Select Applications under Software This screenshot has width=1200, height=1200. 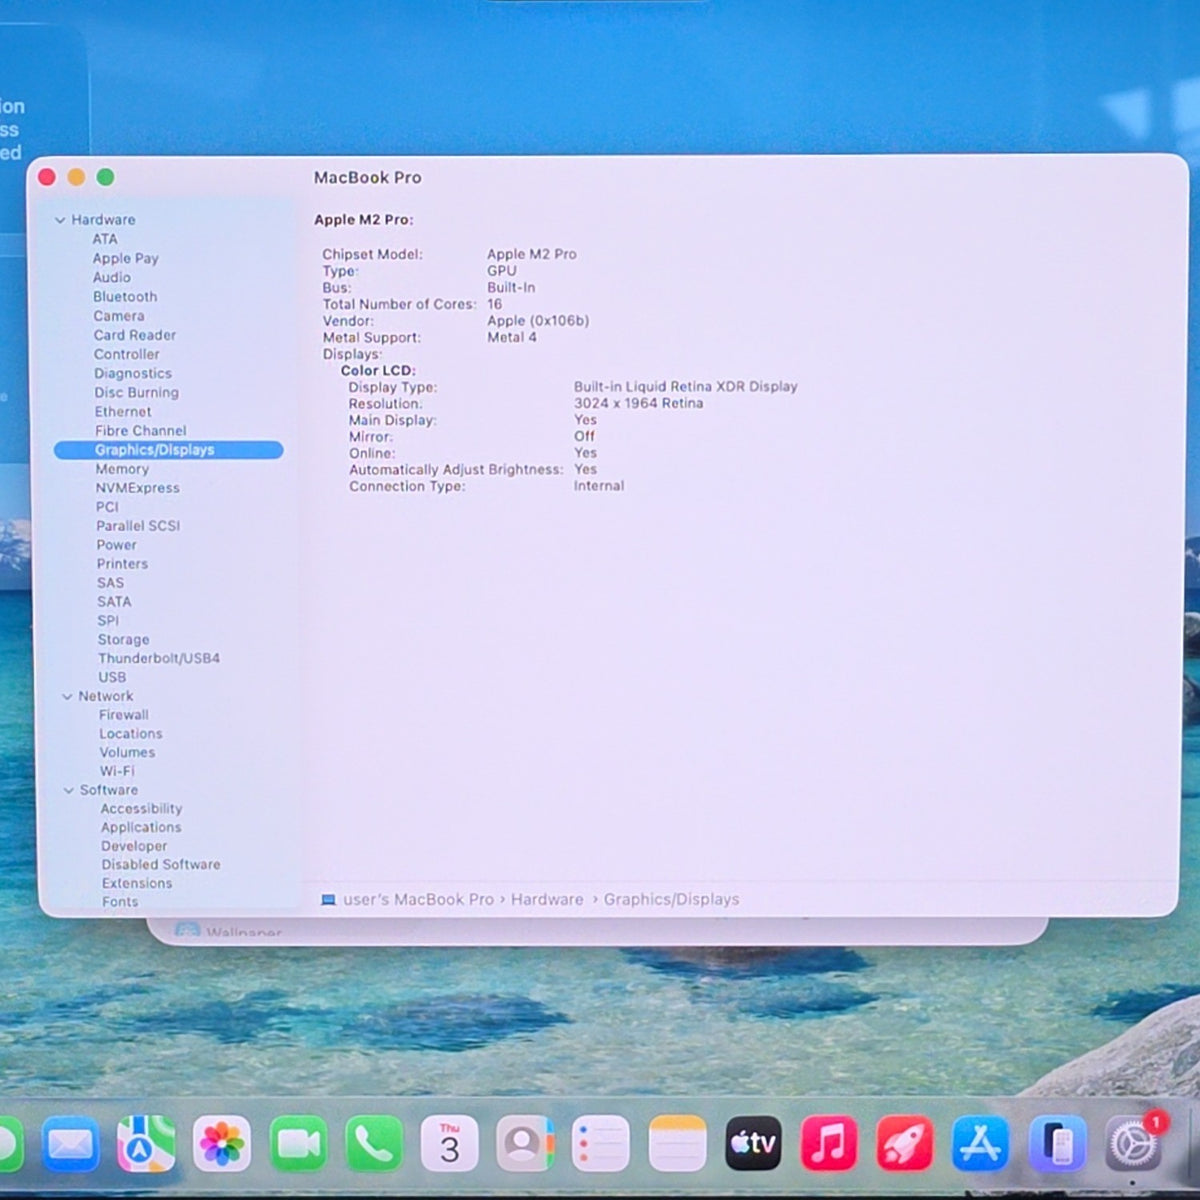141,828
